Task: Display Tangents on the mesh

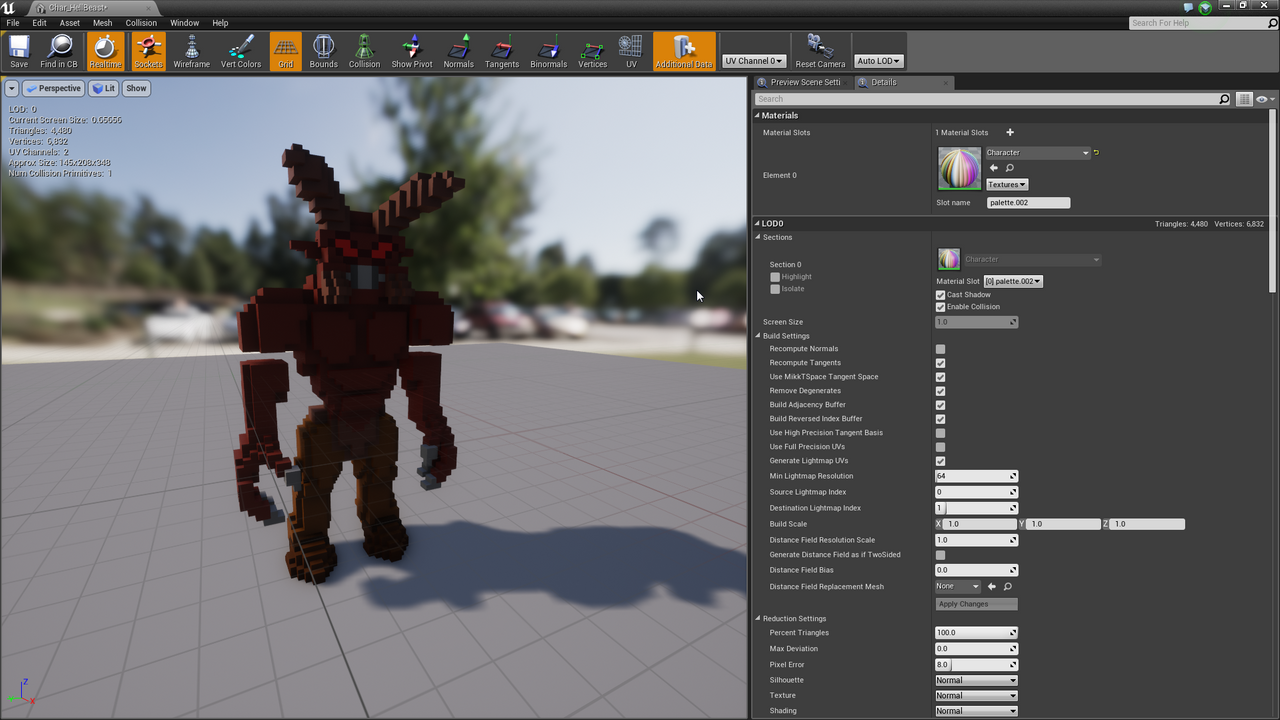Action: click(502, 51)
